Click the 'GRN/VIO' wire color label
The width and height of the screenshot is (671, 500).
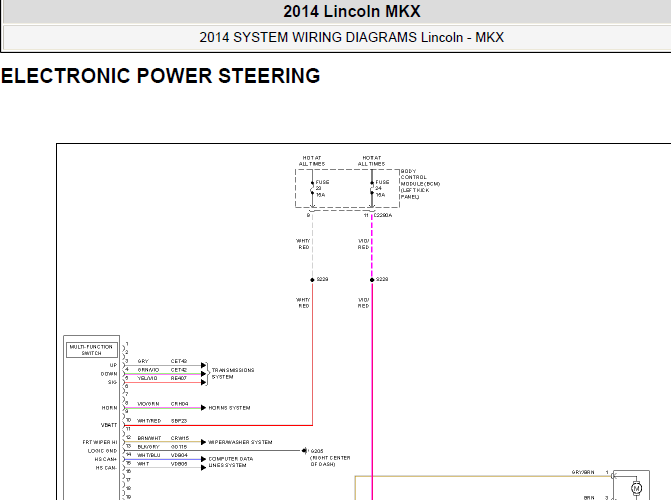click(148, 370)
